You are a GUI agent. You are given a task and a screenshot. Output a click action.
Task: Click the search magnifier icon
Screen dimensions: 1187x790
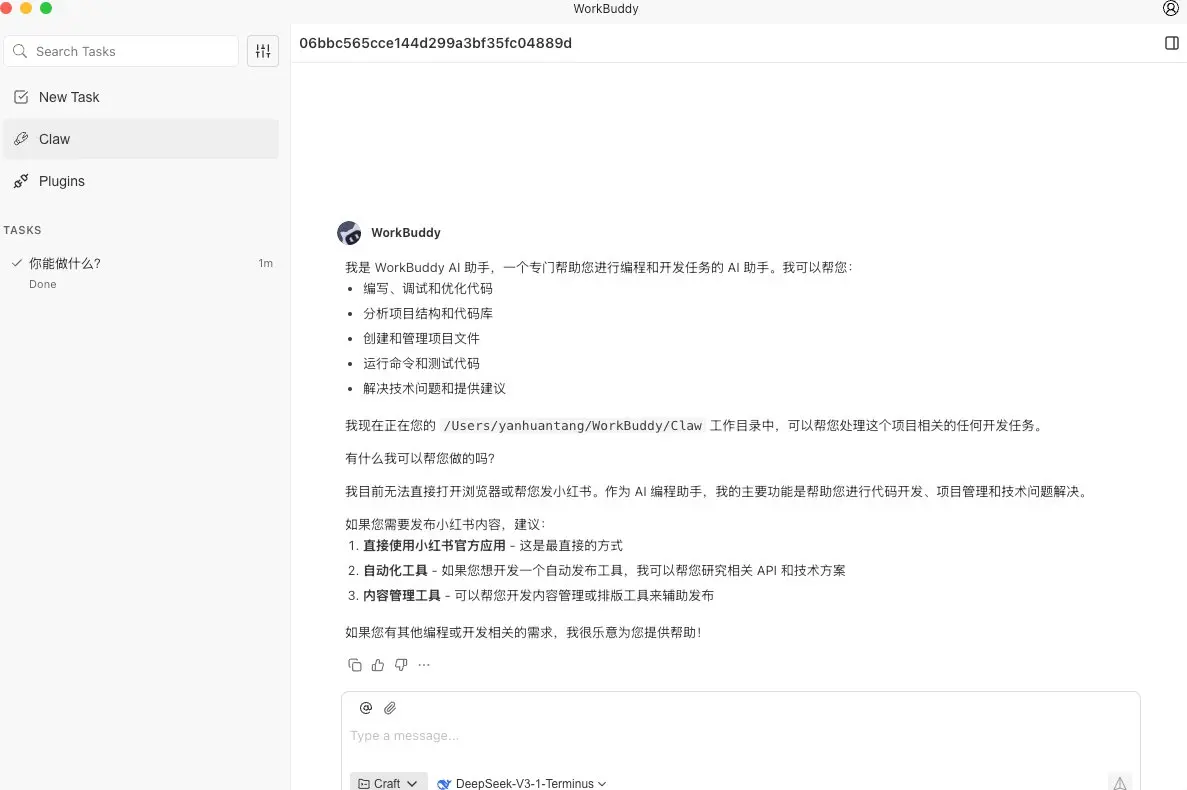[20, 51]
